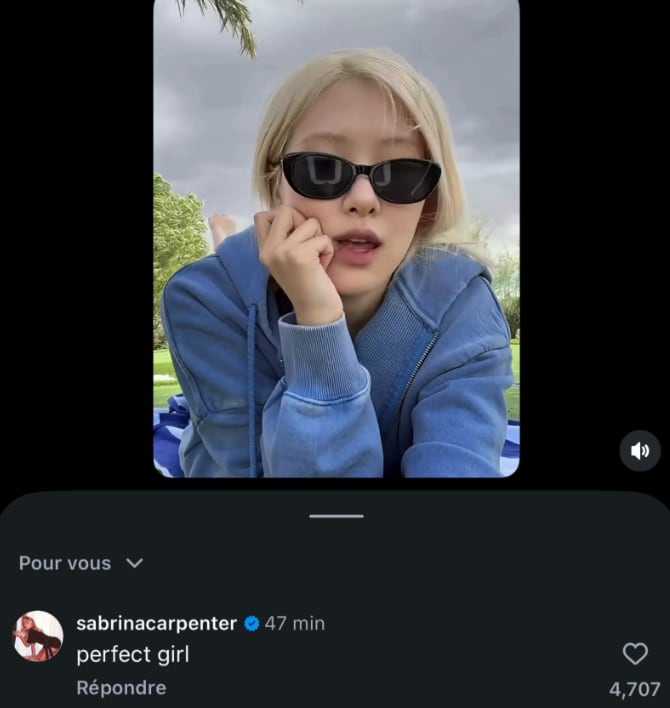Click the blue verified badge

[252, 623]
